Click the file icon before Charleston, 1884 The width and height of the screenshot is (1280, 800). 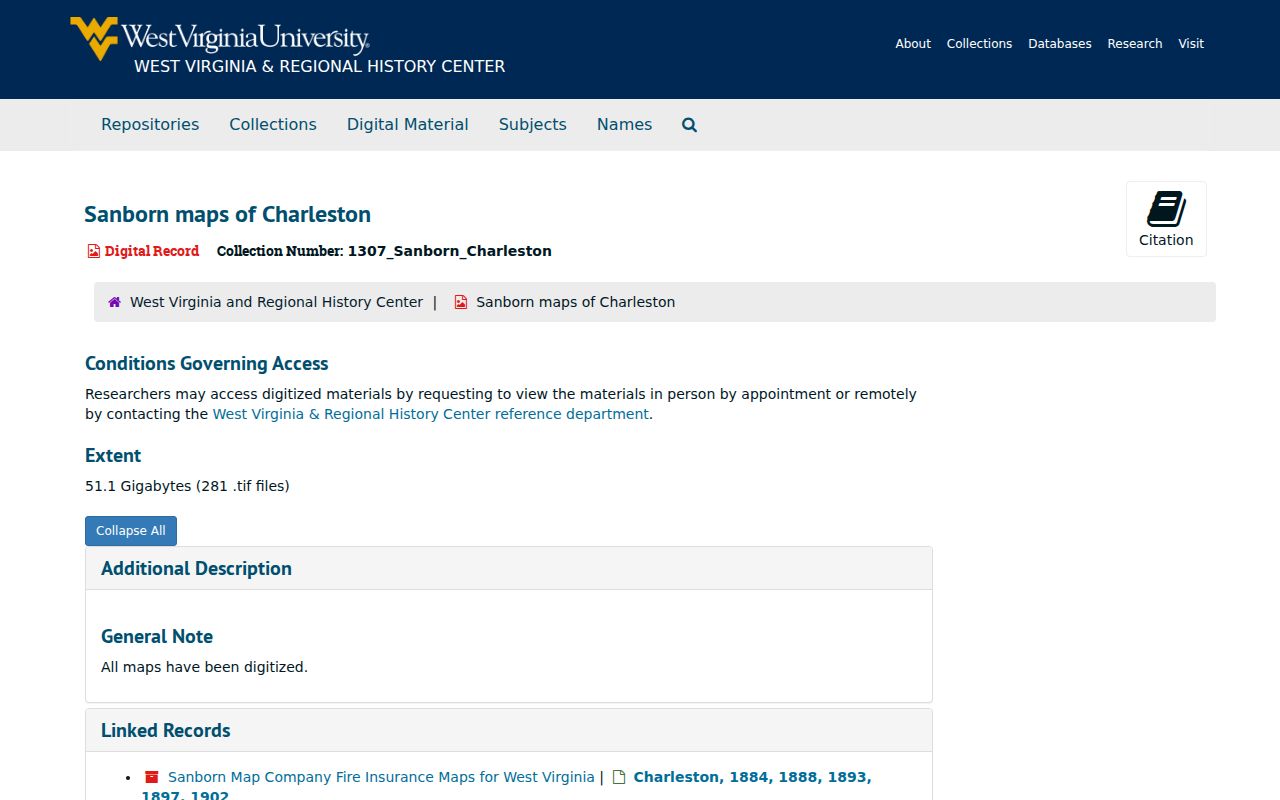pos(619,777)
